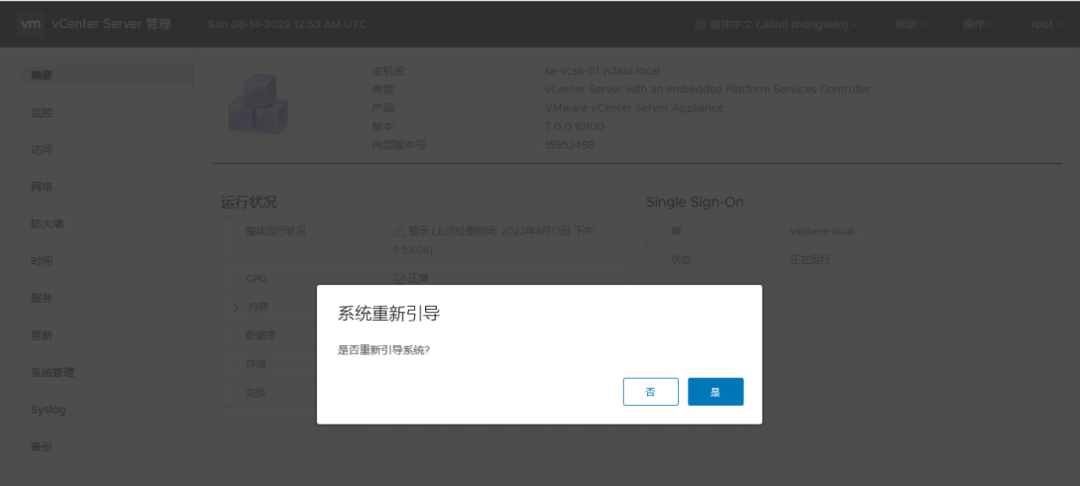Click the warning triangle icon
The image size is (1080, 486).
[399, 231]
